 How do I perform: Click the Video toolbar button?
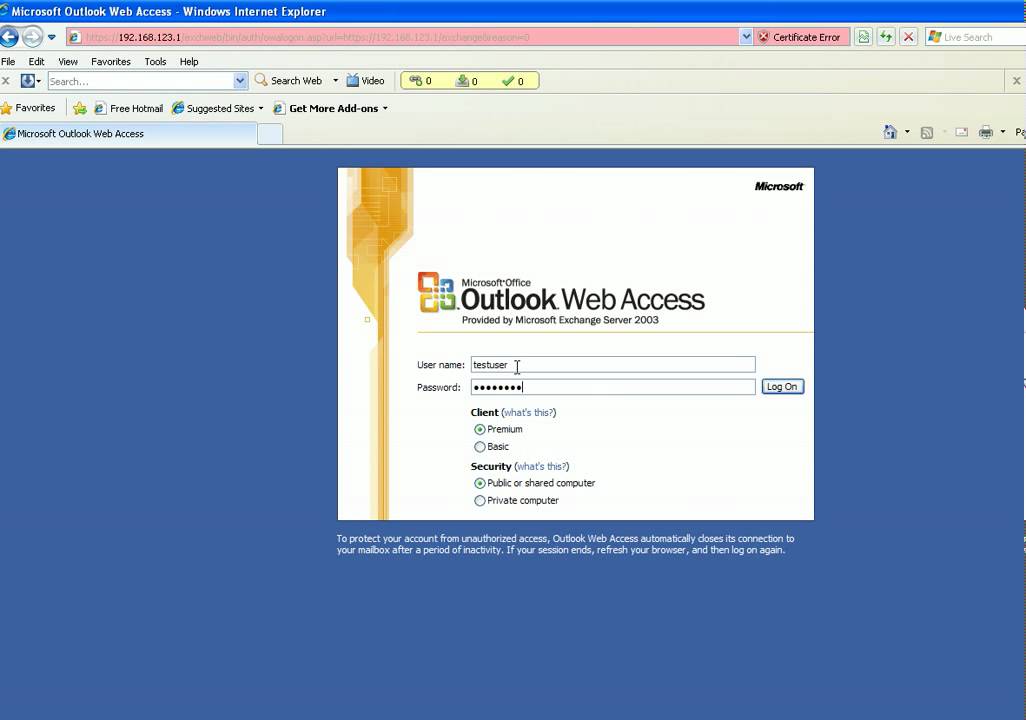click(365, 81)
